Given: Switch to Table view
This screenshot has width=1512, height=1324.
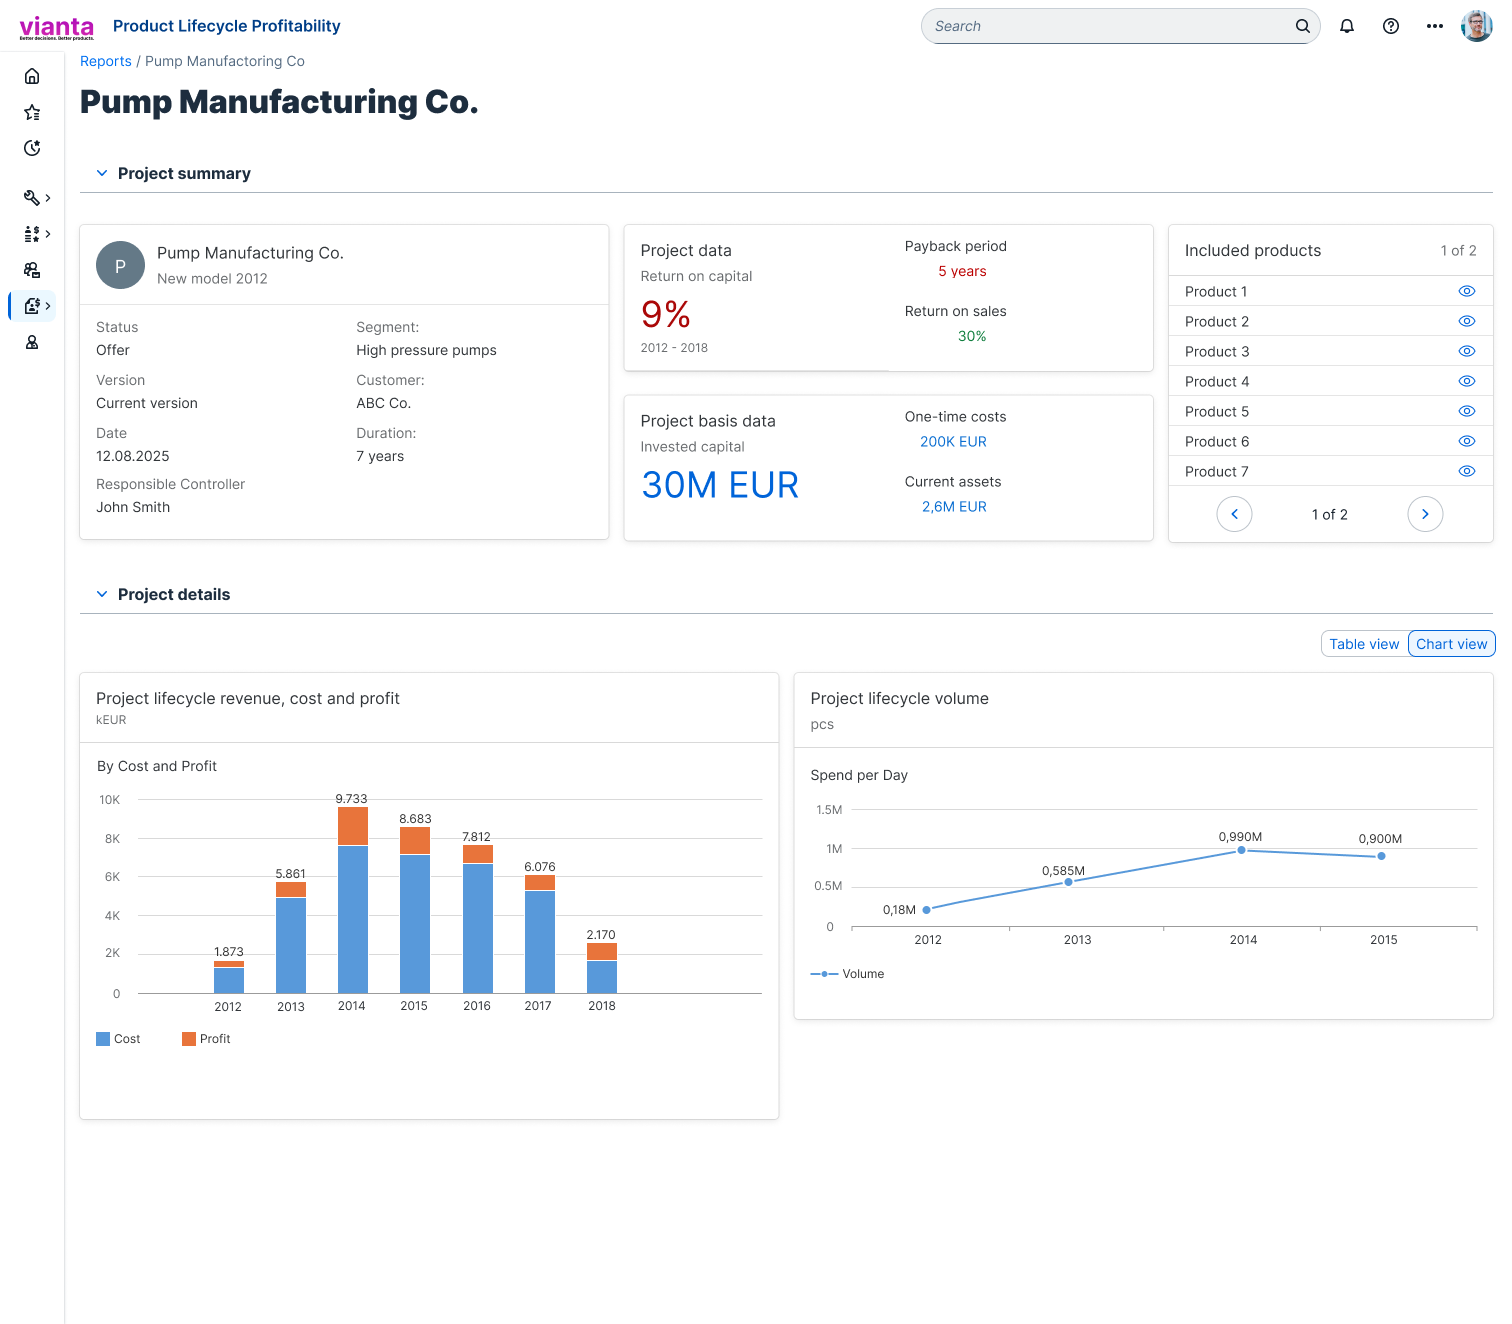Looking at the screenshot, I should (1364, 644).
